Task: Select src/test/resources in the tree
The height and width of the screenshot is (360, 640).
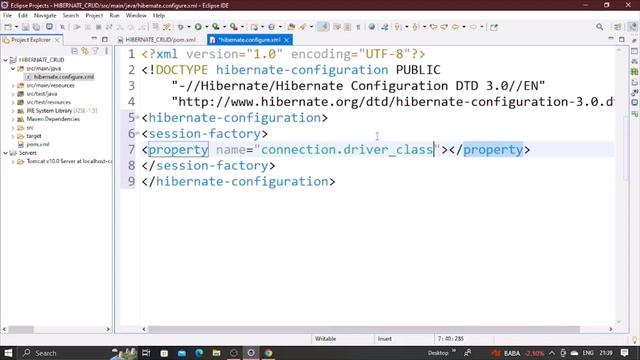Action: [49, 102]
